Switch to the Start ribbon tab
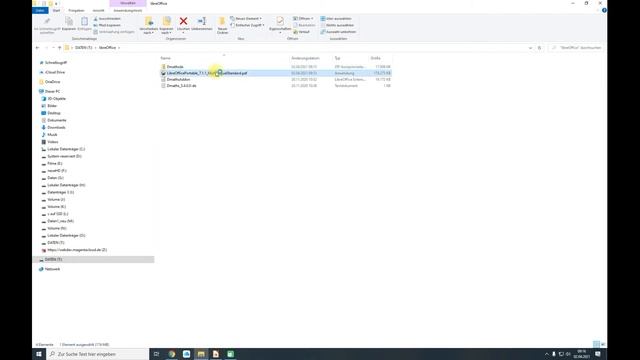 (56, 10)
